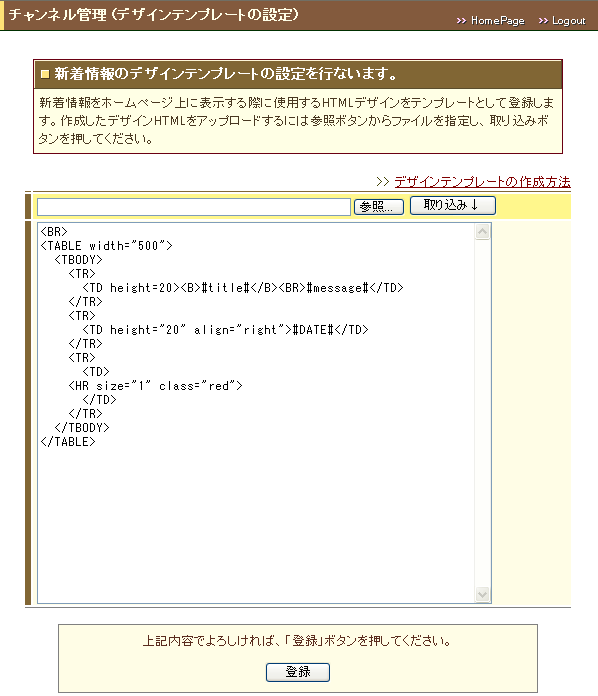Open the HomePage link in header

coord(497,20)
